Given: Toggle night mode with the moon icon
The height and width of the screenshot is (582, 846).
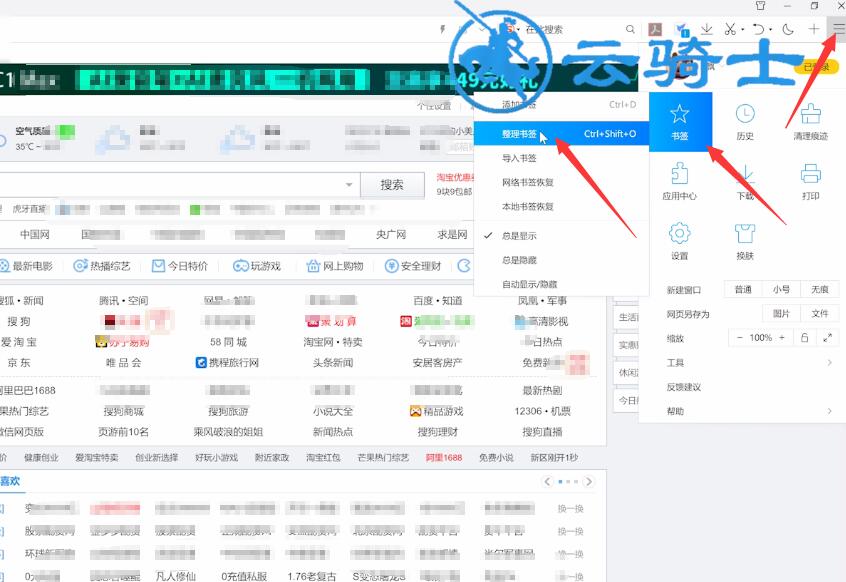Looking at the screenshot, I should coord(788,29).
